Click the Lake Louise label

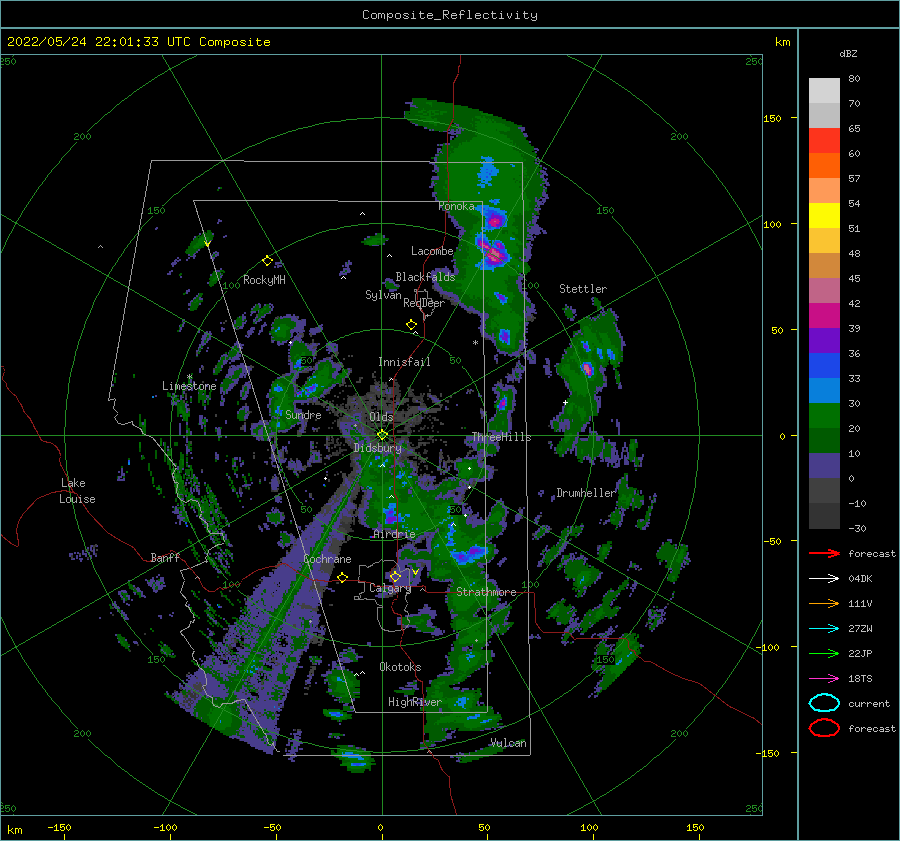coord(77,491)
